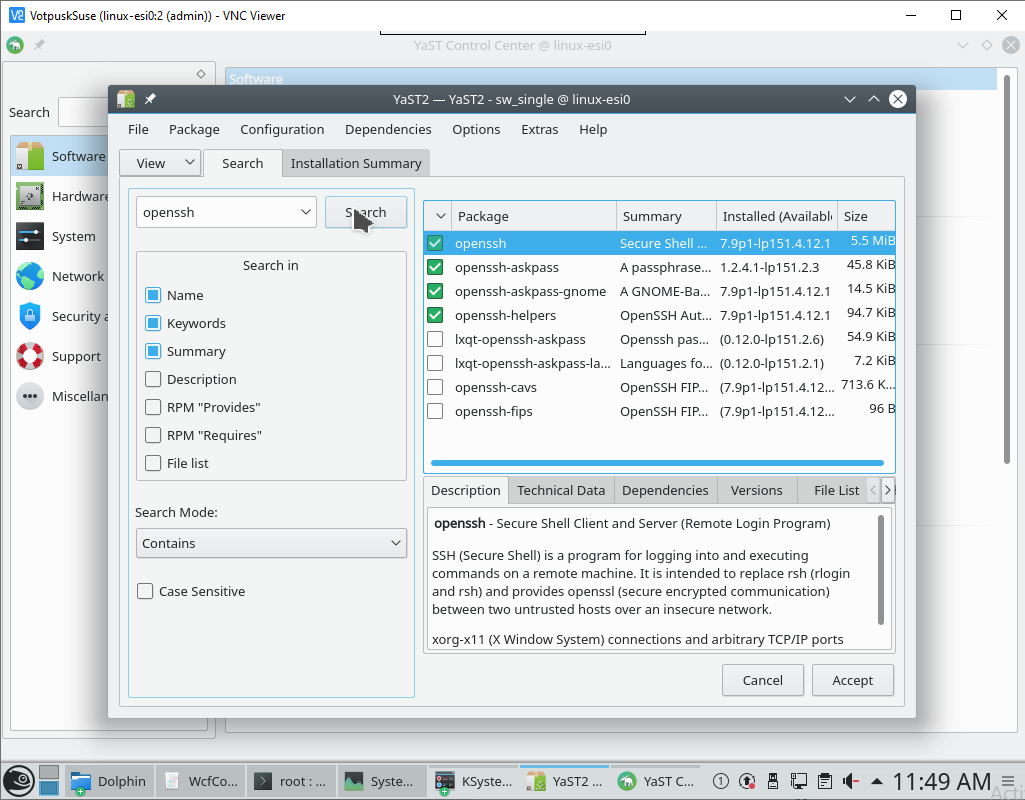The height and width of the screenshot is (800, 1025).
Task: Switch to the root terminal taskbar entry
Action: coord(291,781)
